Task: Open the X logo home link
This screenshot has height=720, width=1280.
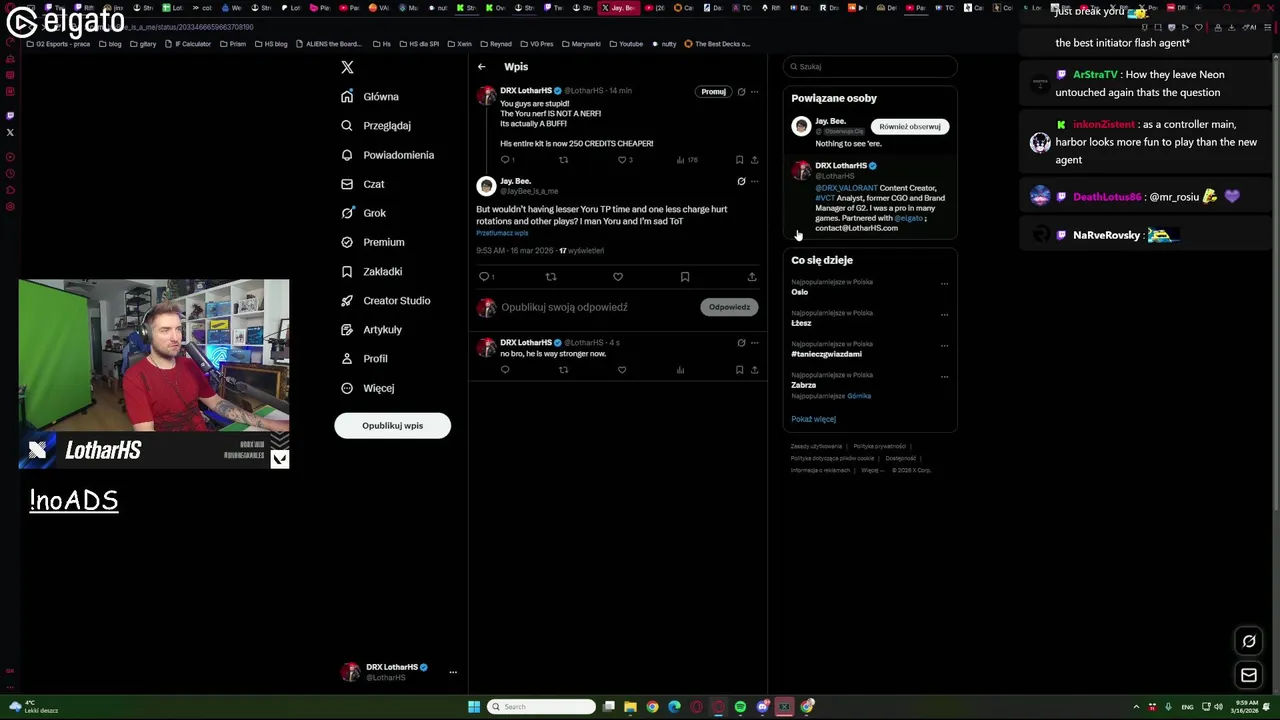Action: point(347,67)
